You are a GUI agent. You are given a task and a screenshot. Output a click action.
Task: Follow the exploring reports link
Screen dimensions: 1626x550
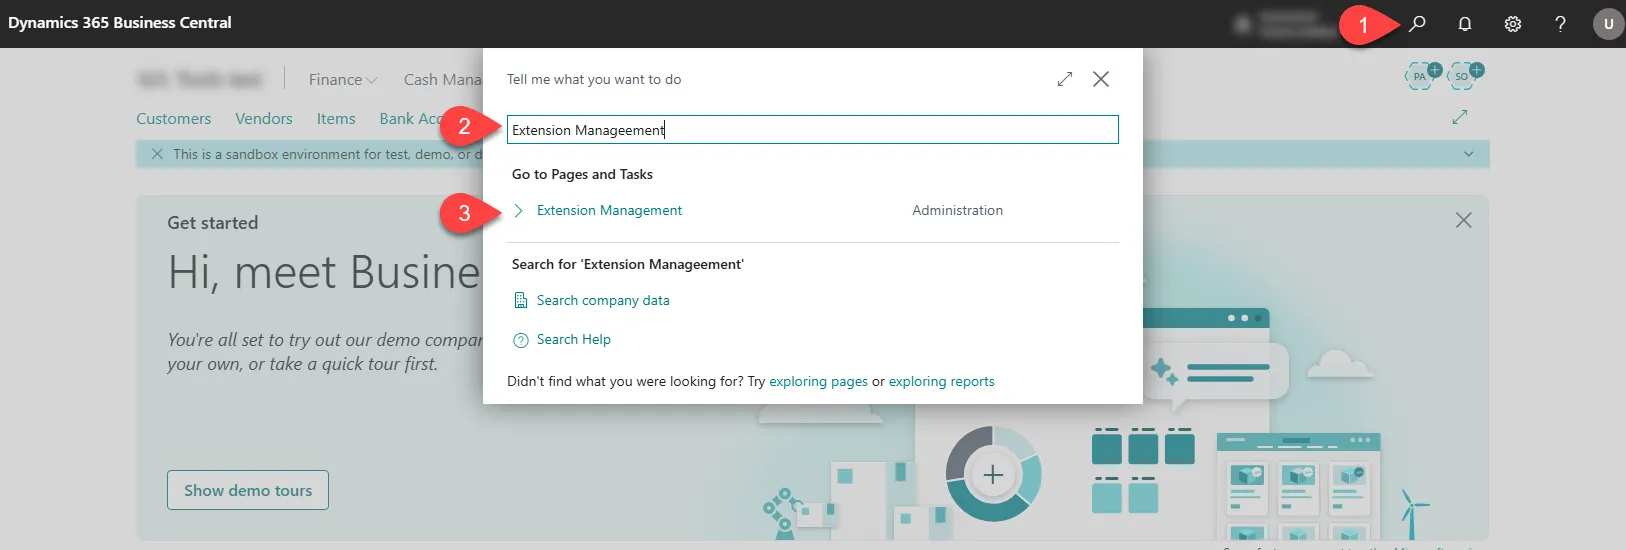coord(941,382)
